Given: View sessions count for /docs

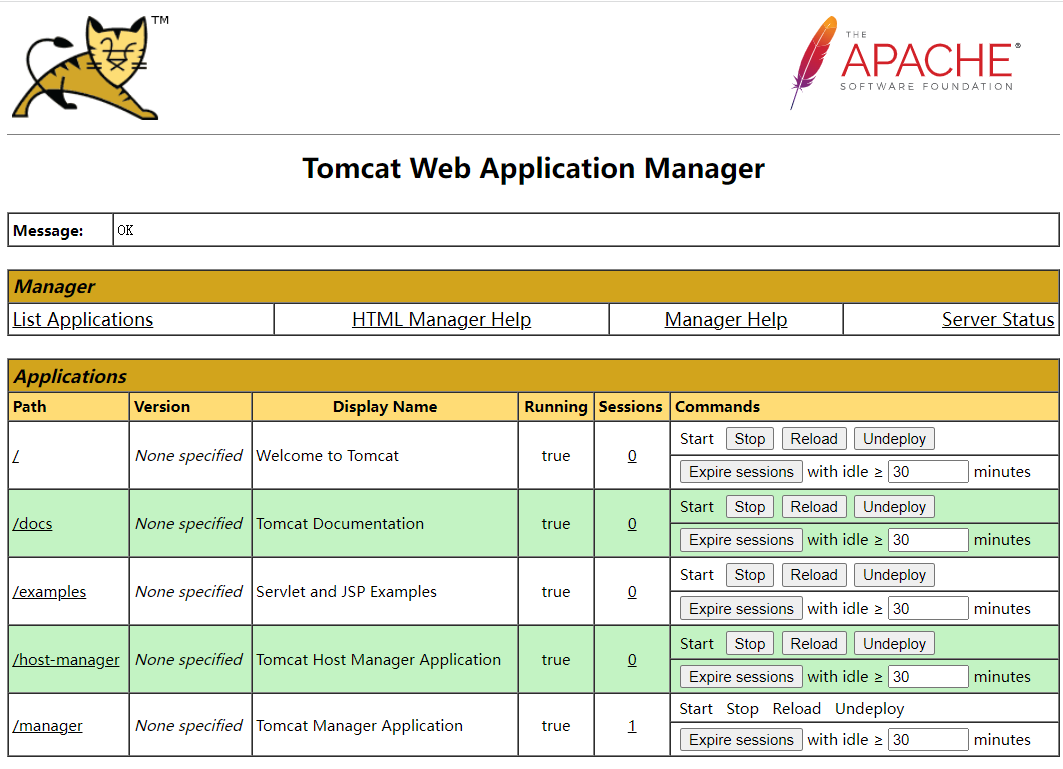Looking at the screenshot, I should point(632,524).
